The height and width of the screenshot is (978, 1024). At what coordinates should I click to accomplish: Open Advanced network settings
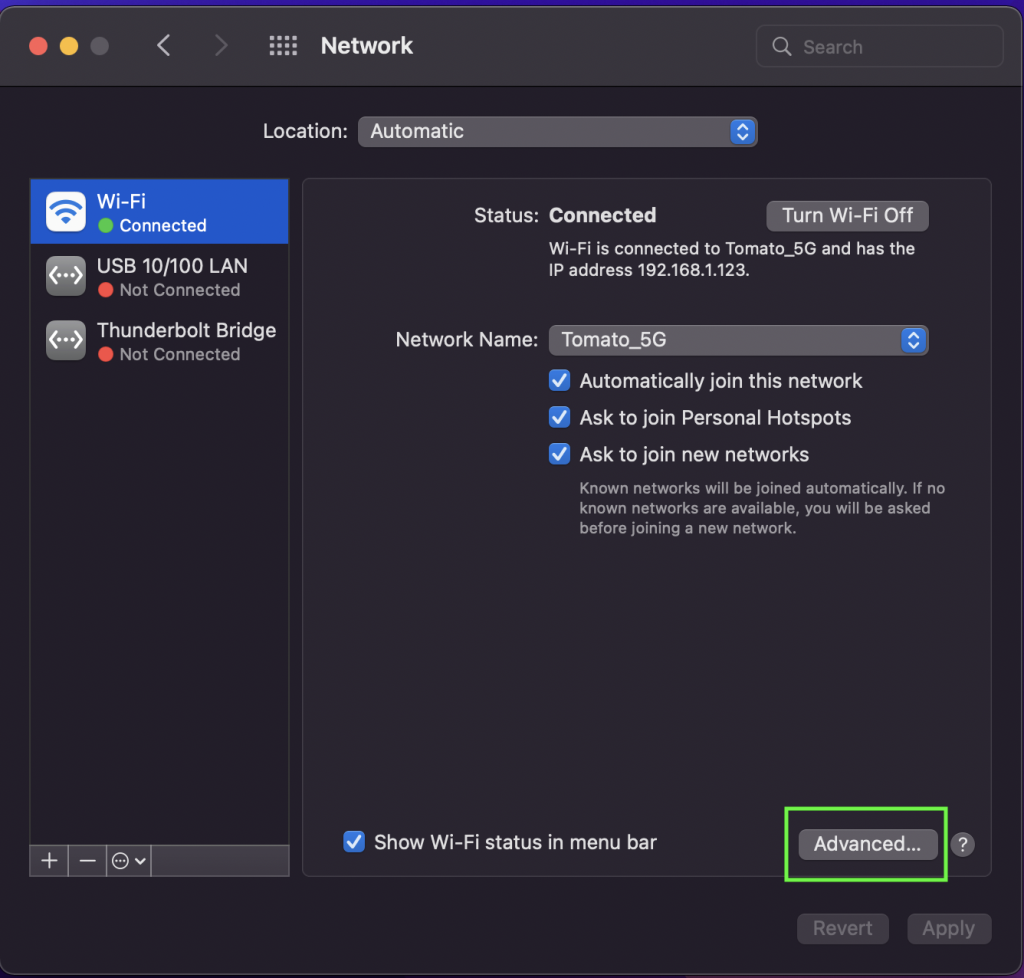tap(867, 844)
